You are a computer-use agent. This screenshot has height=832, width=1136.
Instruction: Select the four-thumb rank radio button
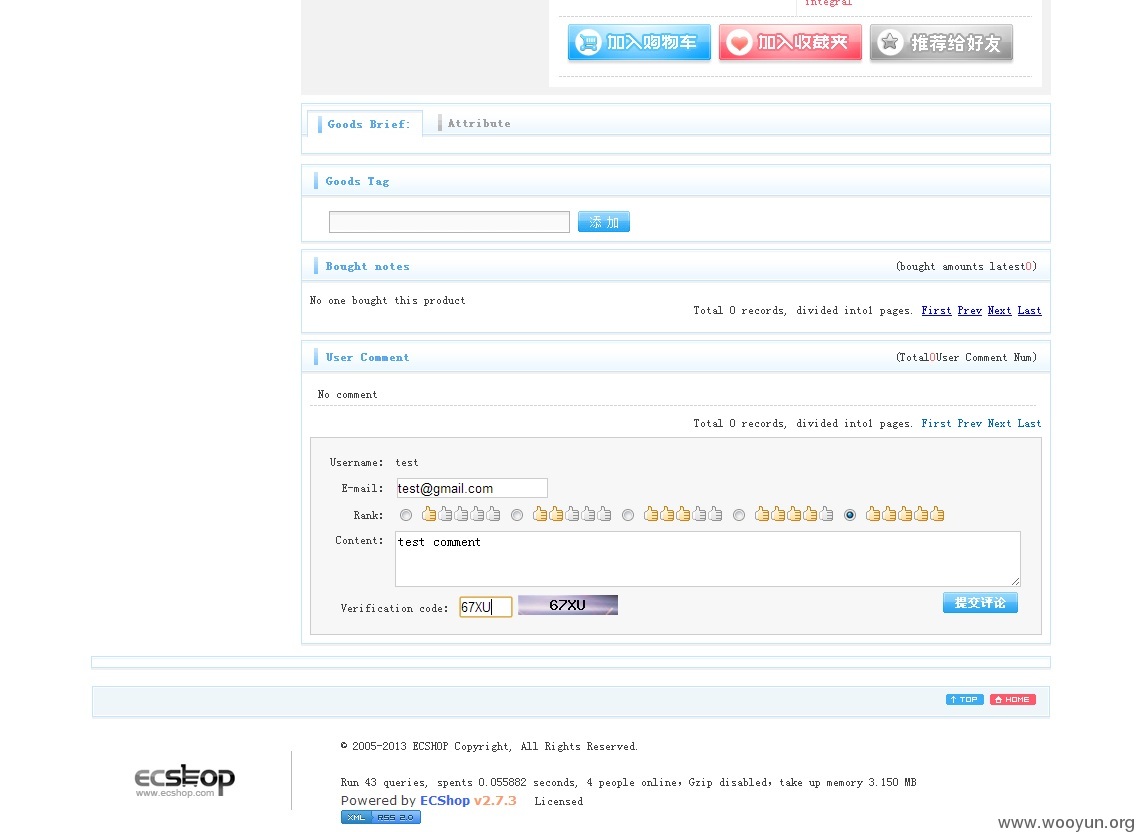(739, 515)
